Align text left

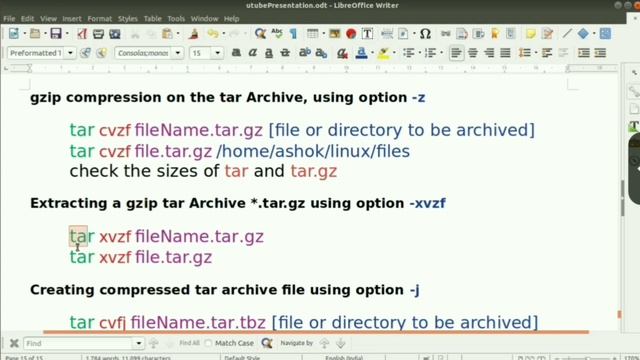(x=456, y=53)
